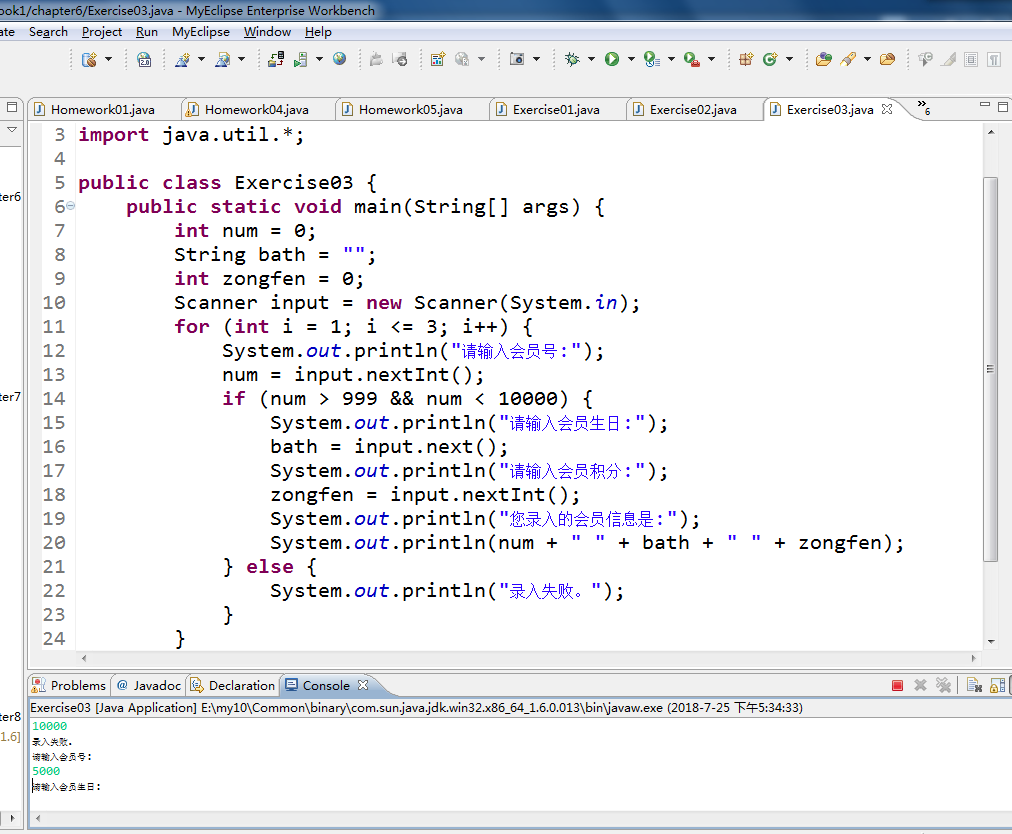
Task: Open the Run button dropdown arrow
Action: [x=630, y=60]
